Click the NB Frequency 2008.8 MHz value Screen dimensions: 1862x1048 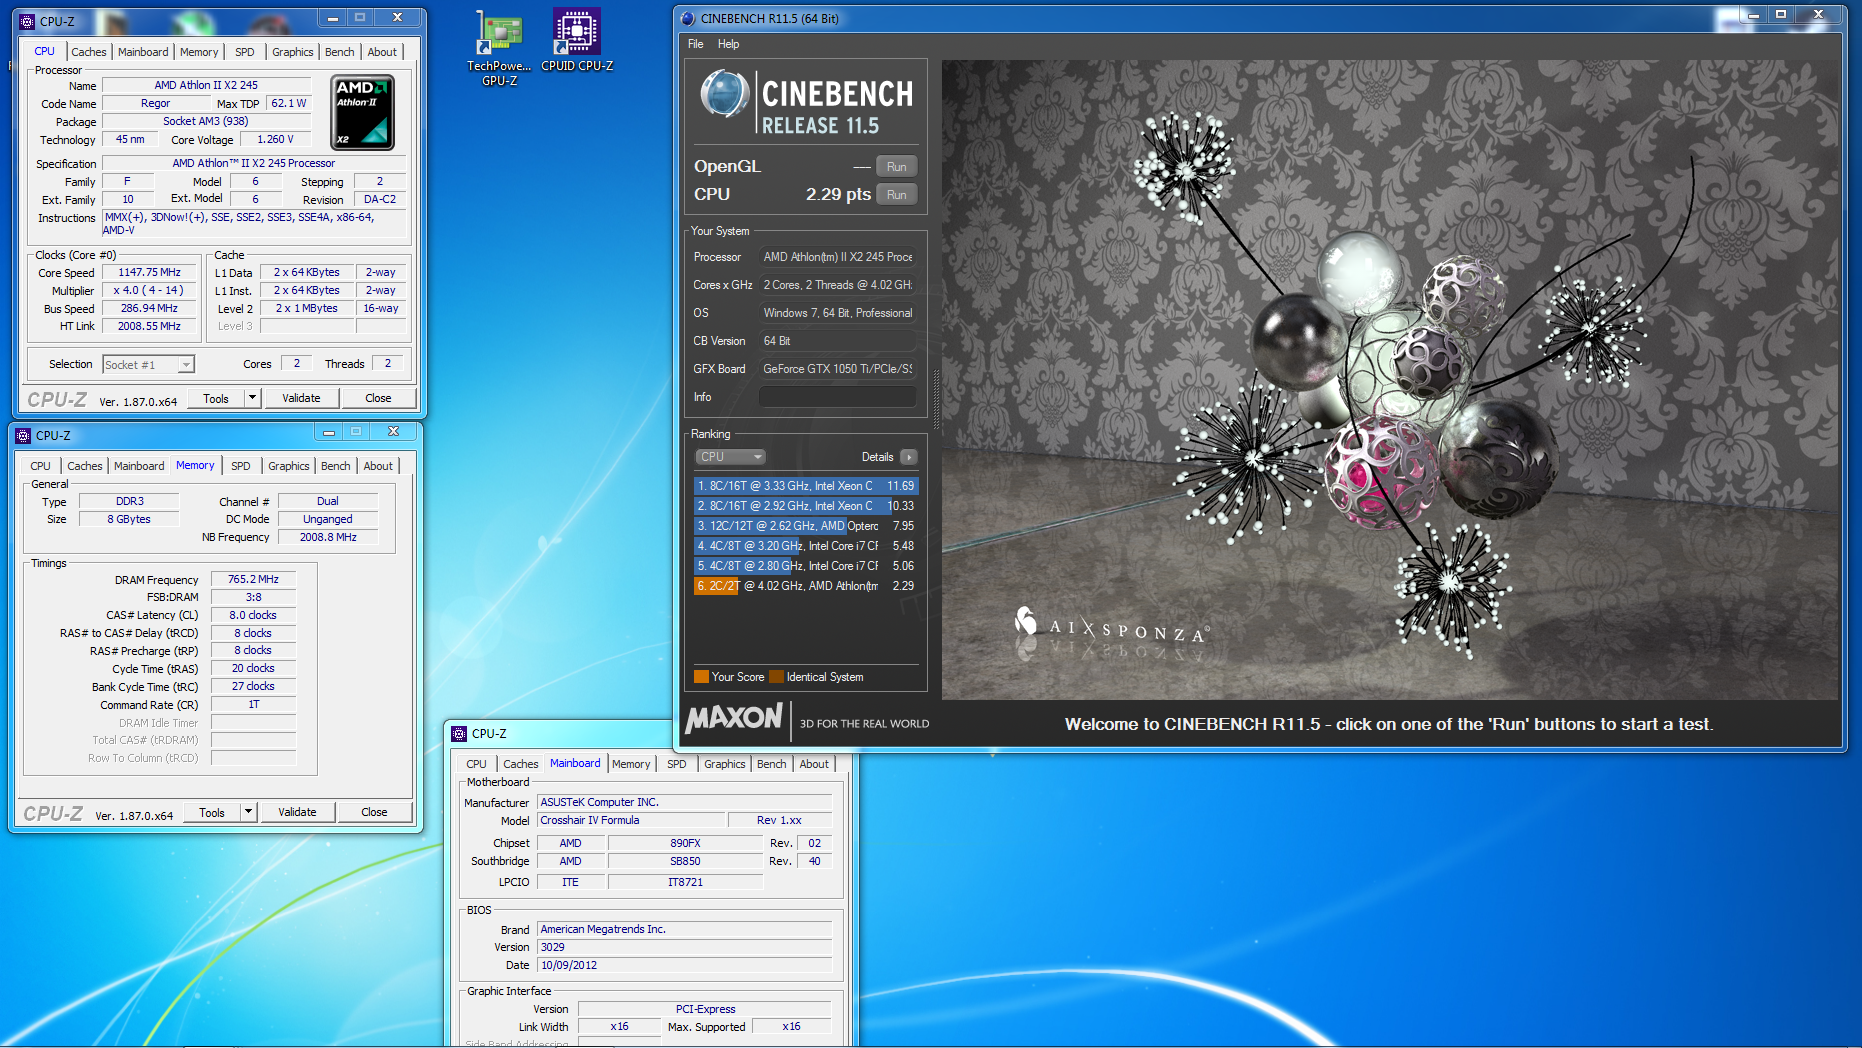(328, 537)
